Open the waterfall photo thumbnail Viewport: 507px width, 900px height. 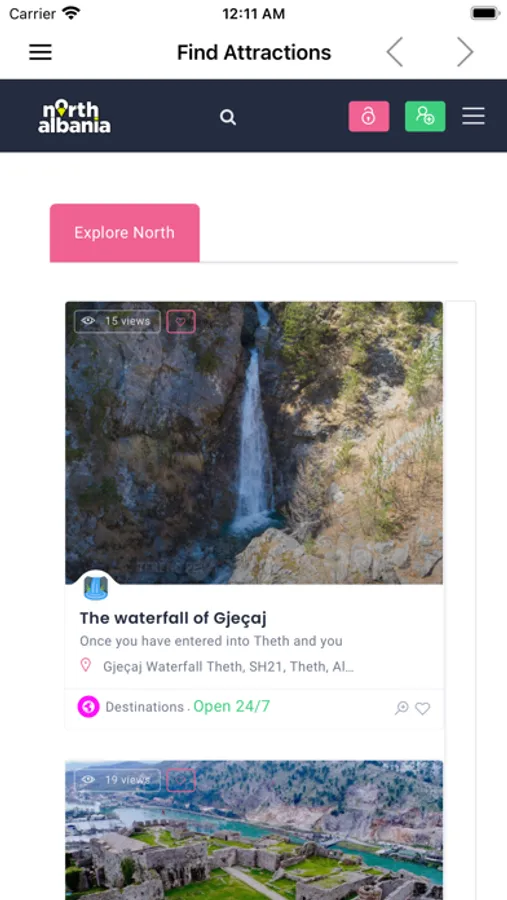pos(254,443)
